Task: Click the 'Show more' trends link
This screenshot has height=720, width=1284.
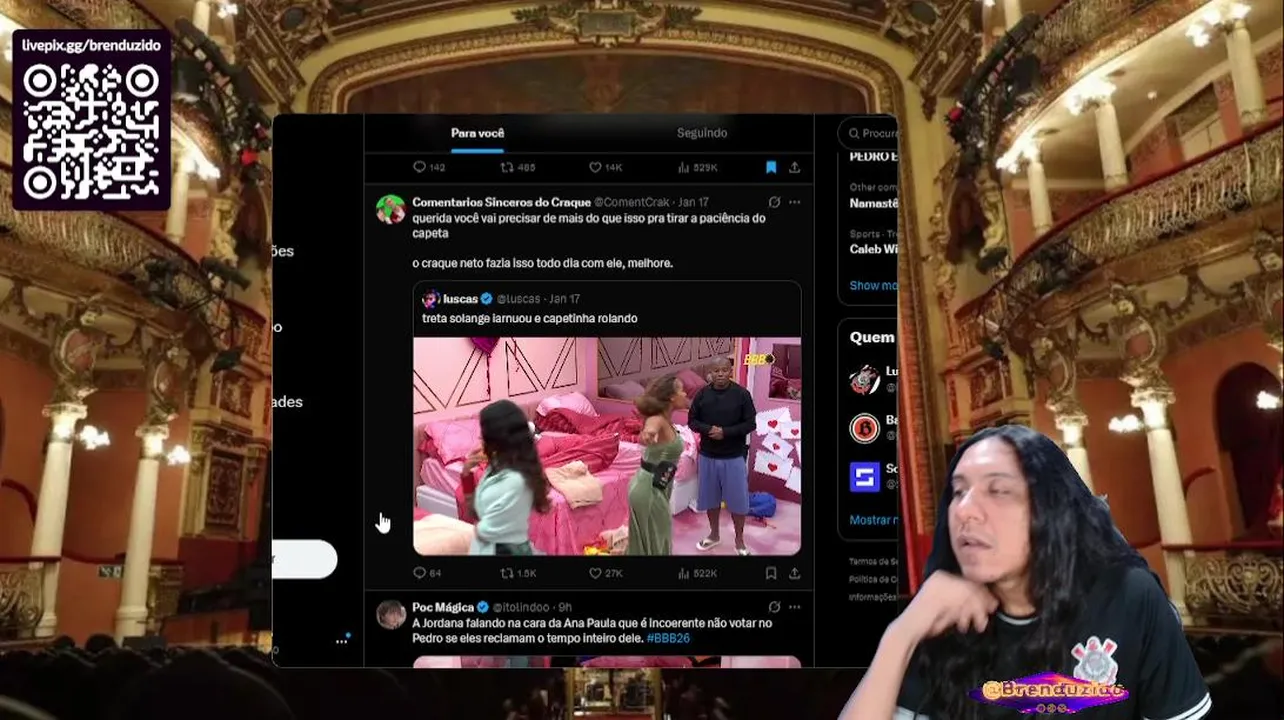Action: 873,285
